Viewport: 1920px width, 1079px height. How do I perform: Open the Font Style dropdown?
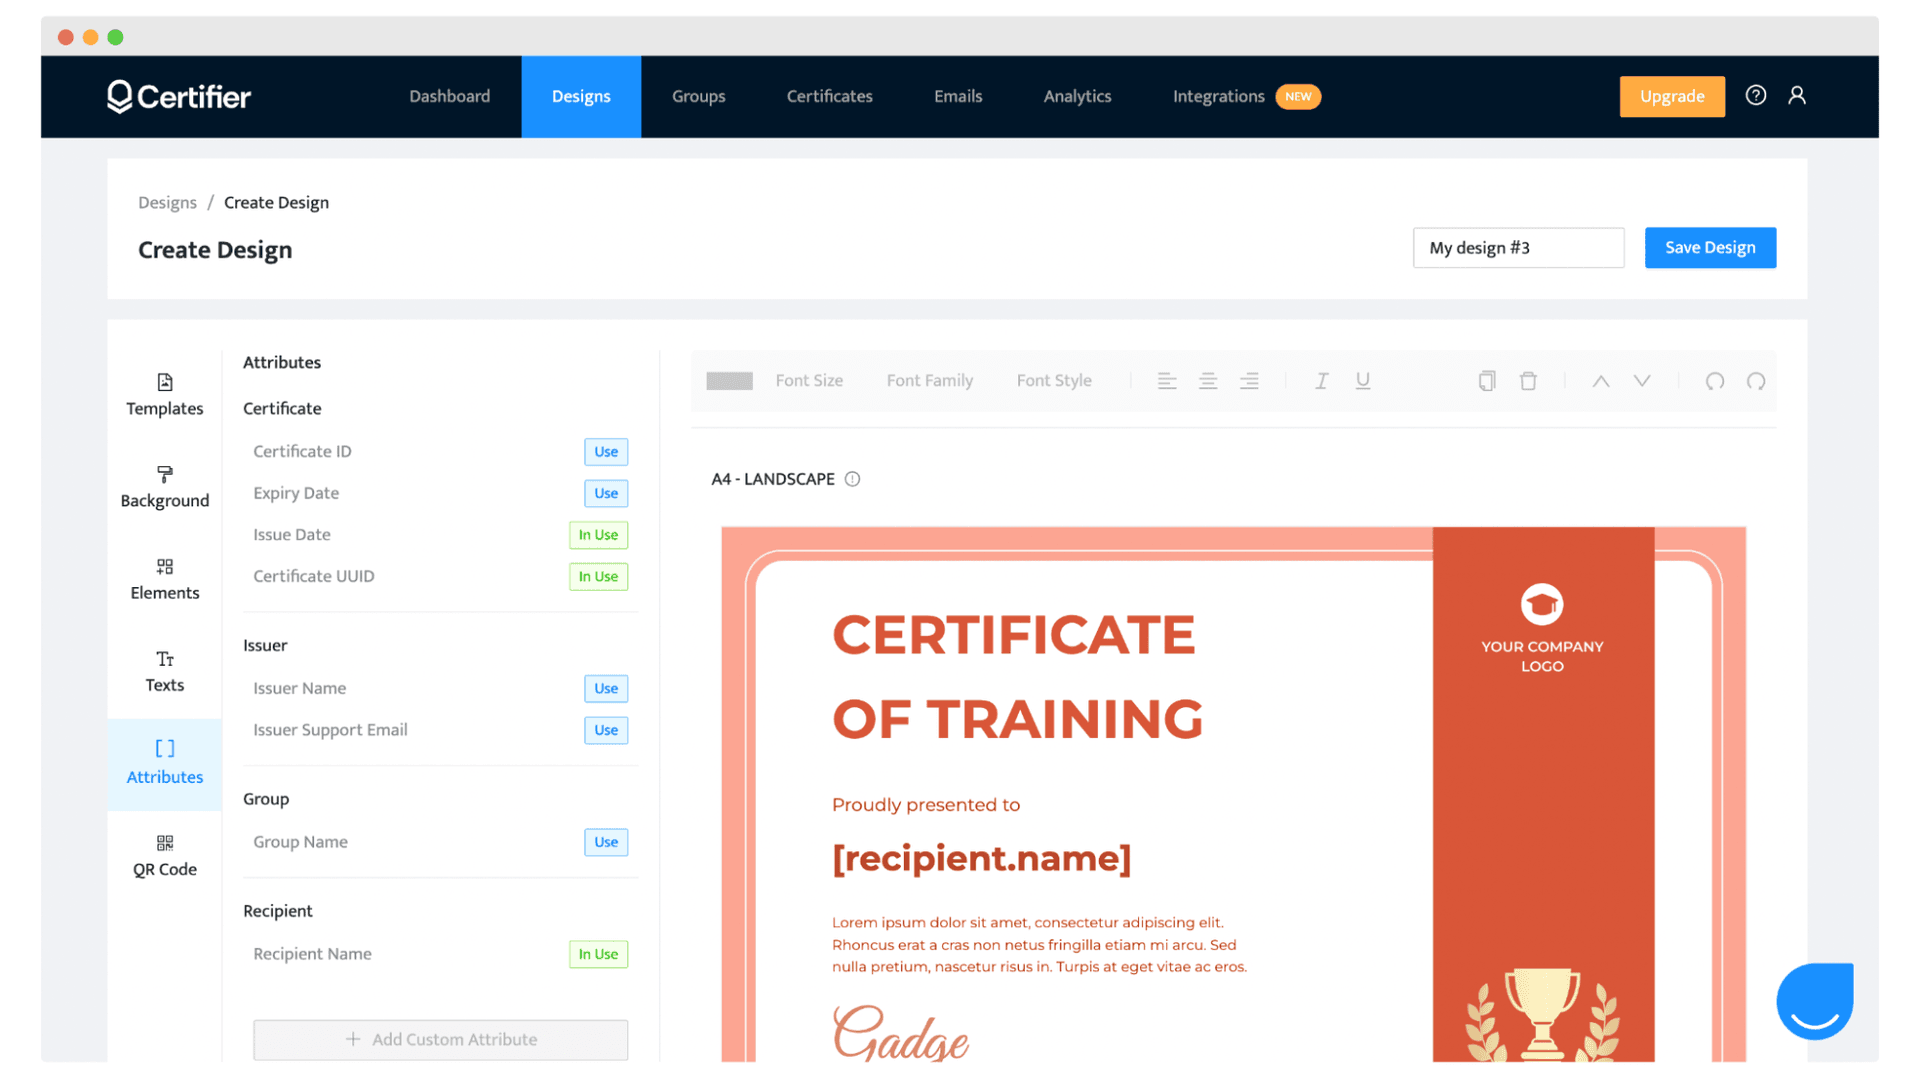tap(1053, 381)
